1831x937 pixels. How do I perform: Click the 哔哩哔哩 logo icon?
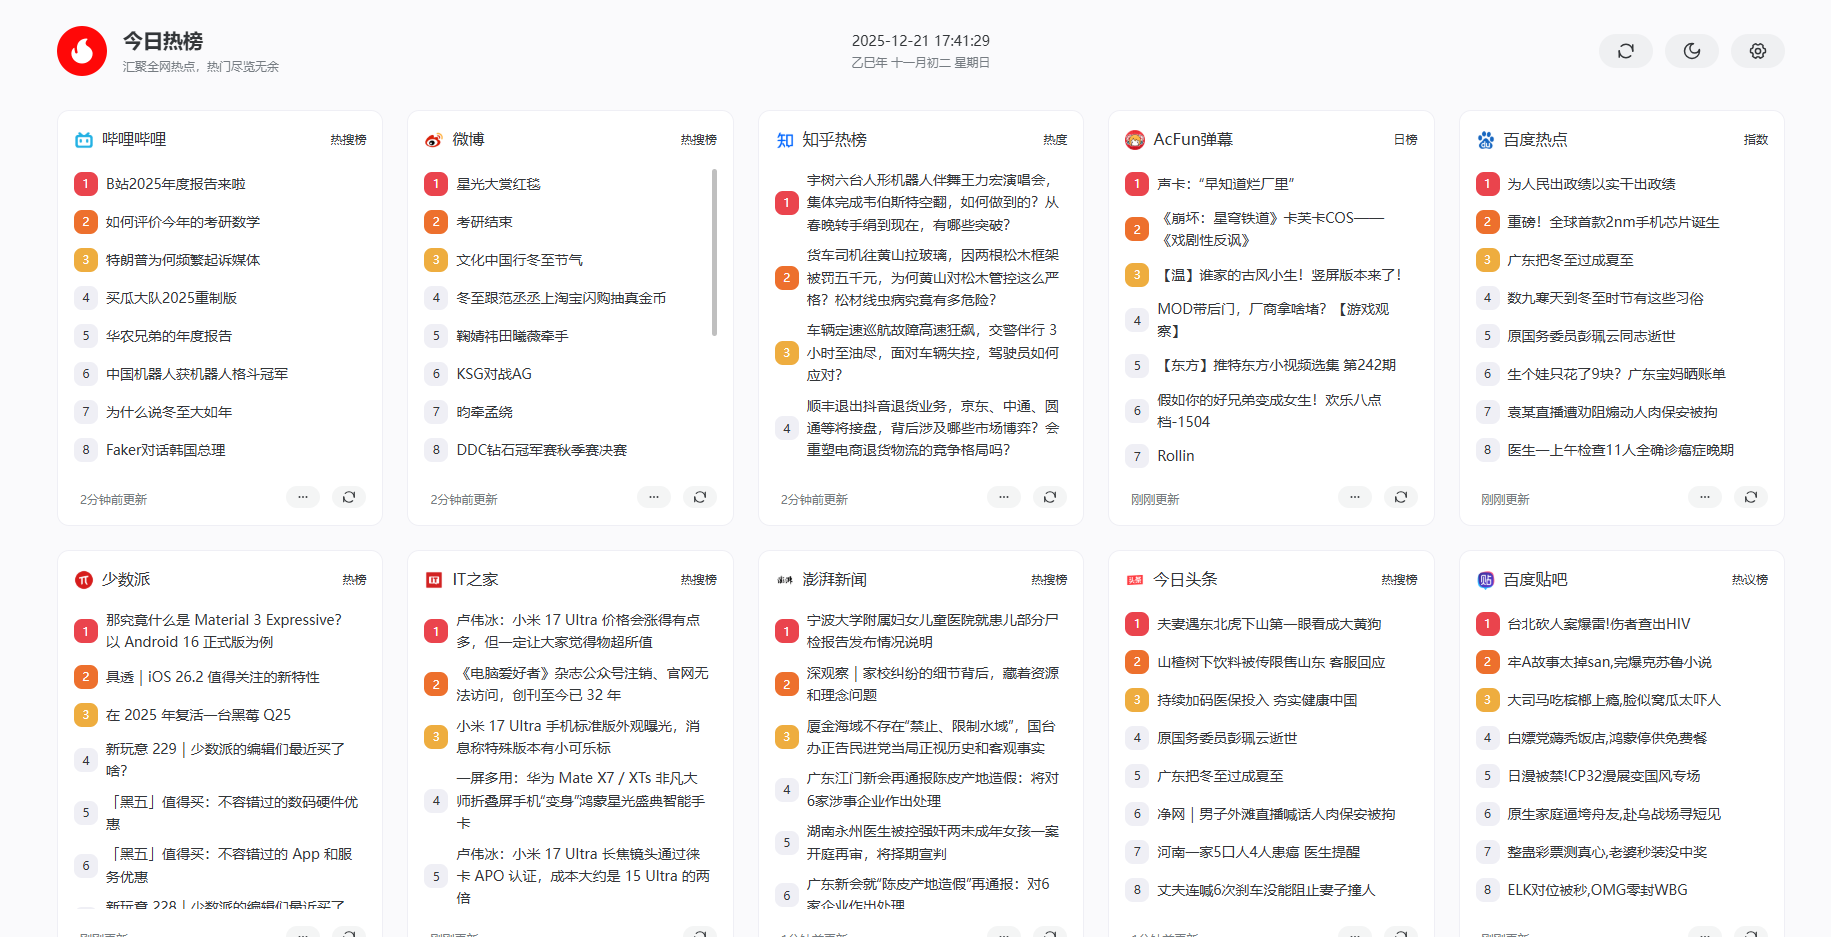(x=84, y=140)
